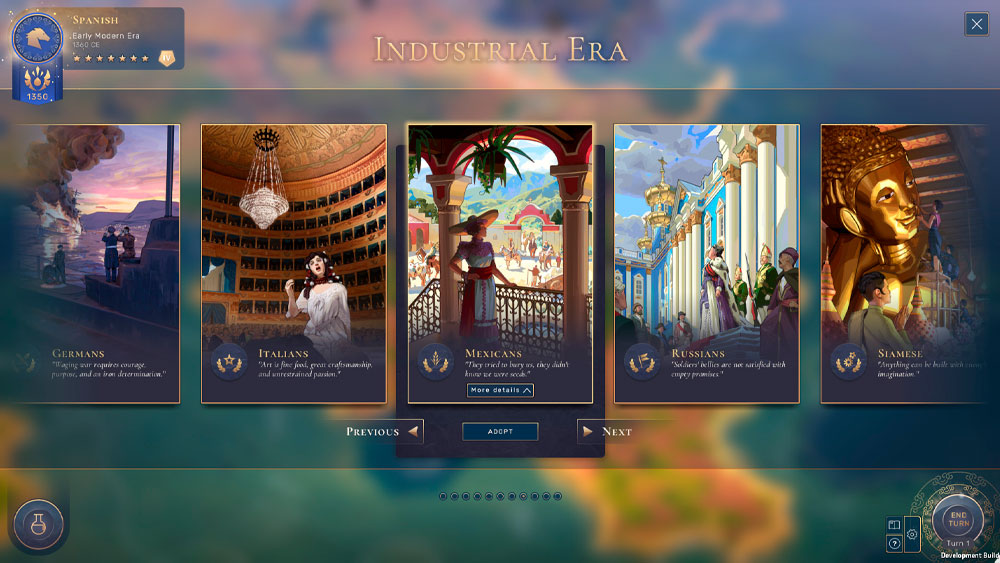The height and width of the screenshot is (563, 1000).
Task: Select the Russians culture card
Action: pyautogui.click(x=707, y=263)
